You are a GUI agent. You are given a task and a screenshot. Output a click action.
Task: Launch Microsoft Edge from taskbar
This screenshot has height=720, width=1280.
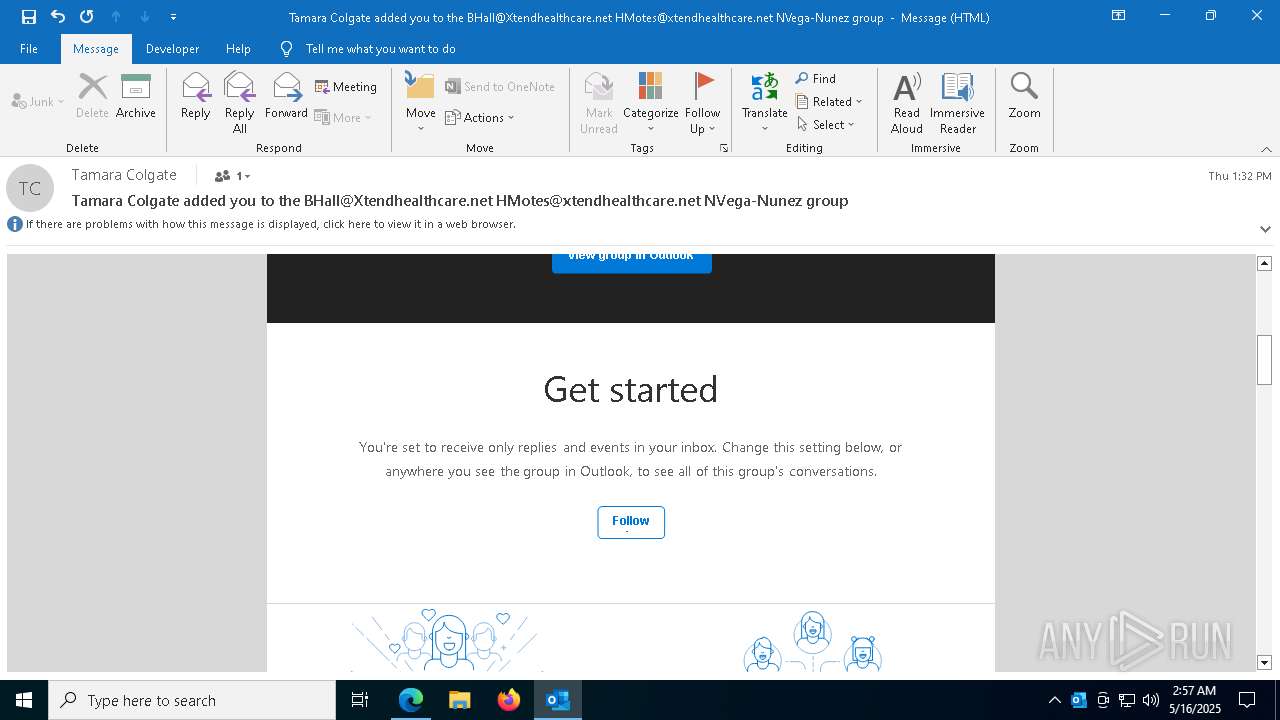(x=411, y=700)
